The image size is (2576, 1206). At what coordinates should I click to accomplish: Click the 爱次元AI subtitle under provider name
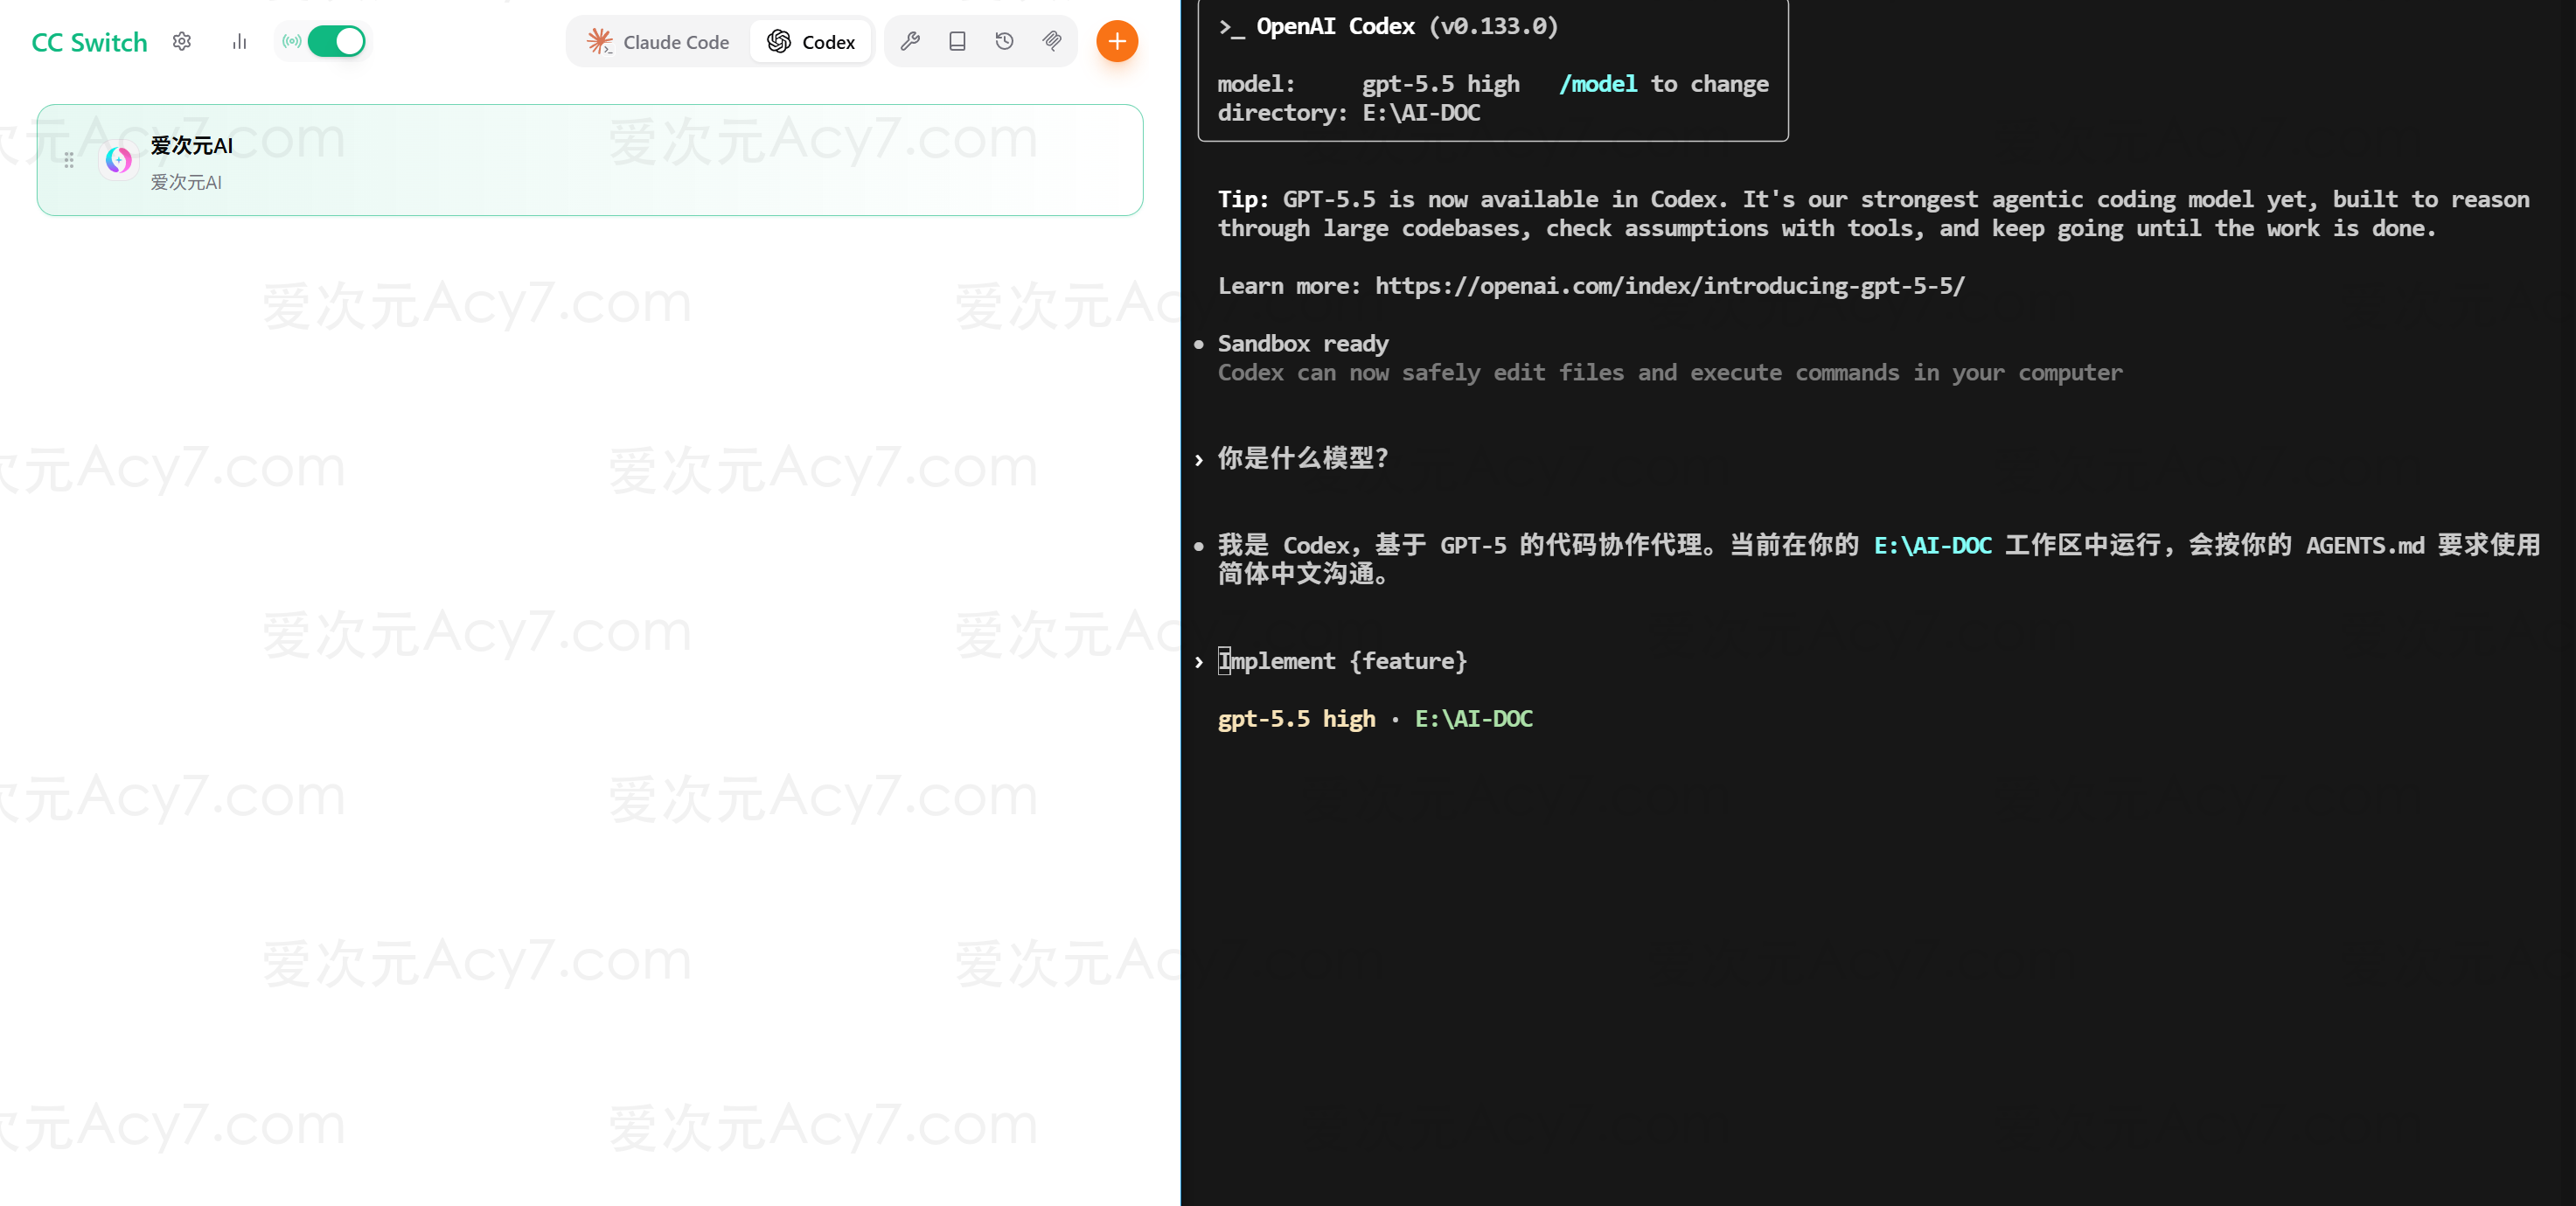pos(186,182)
